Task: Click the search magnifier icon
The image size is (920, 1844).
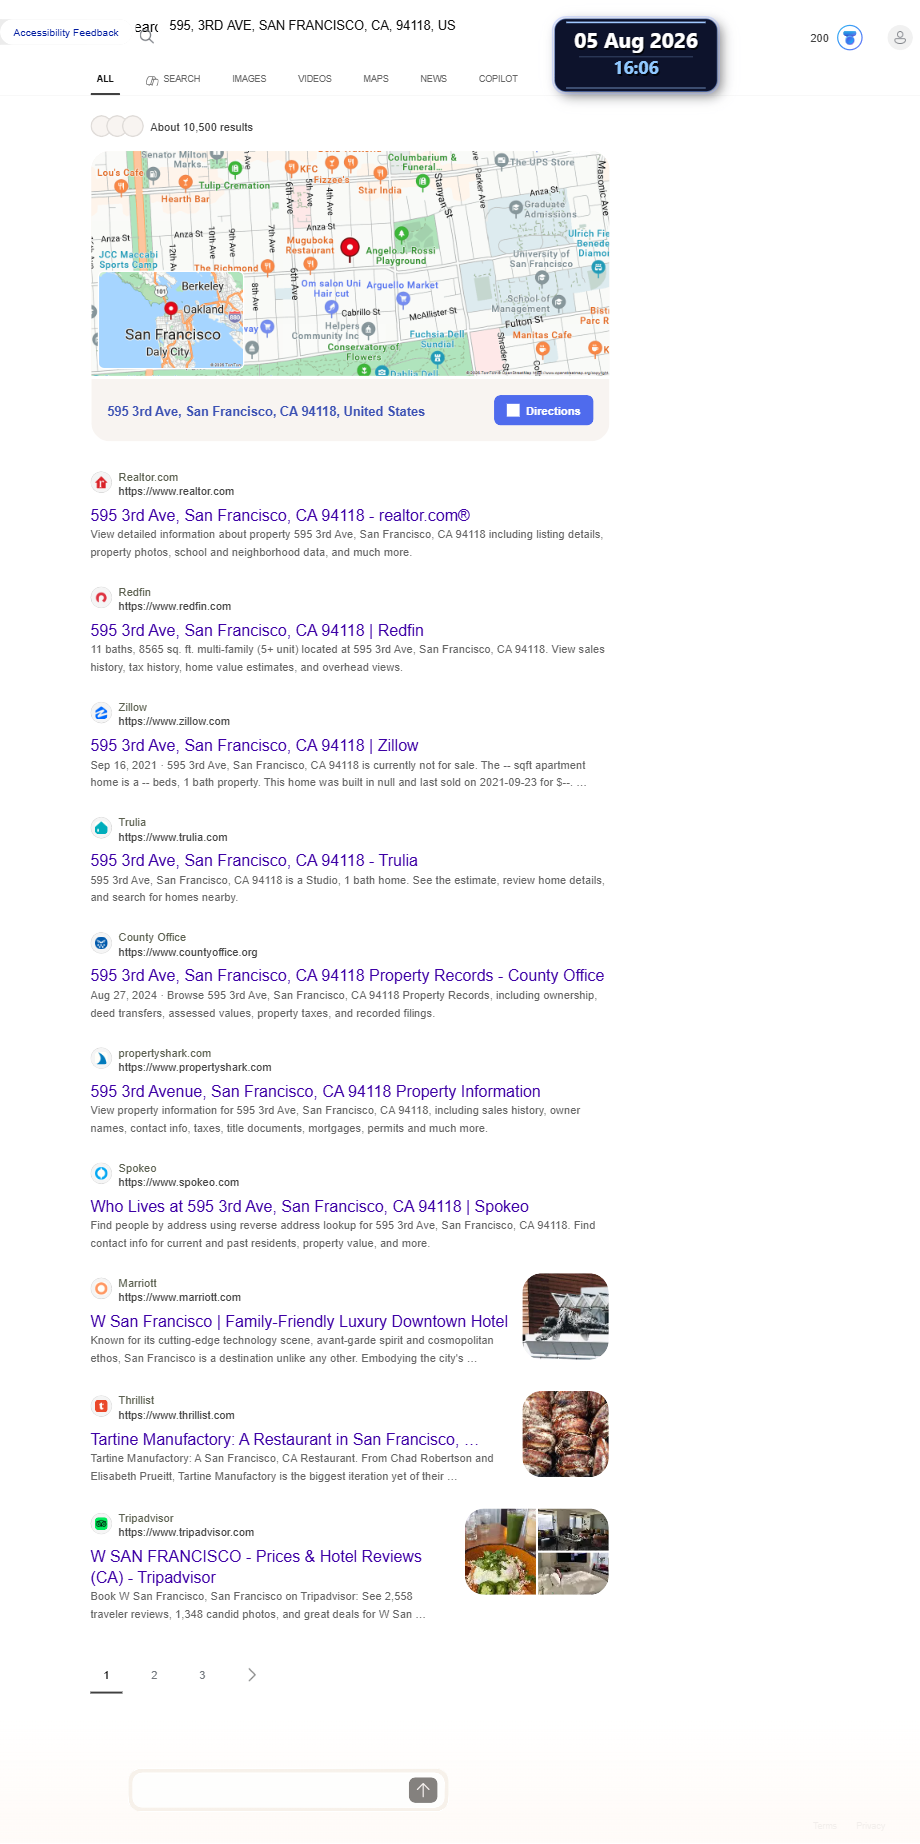Action: coord(147,37)
